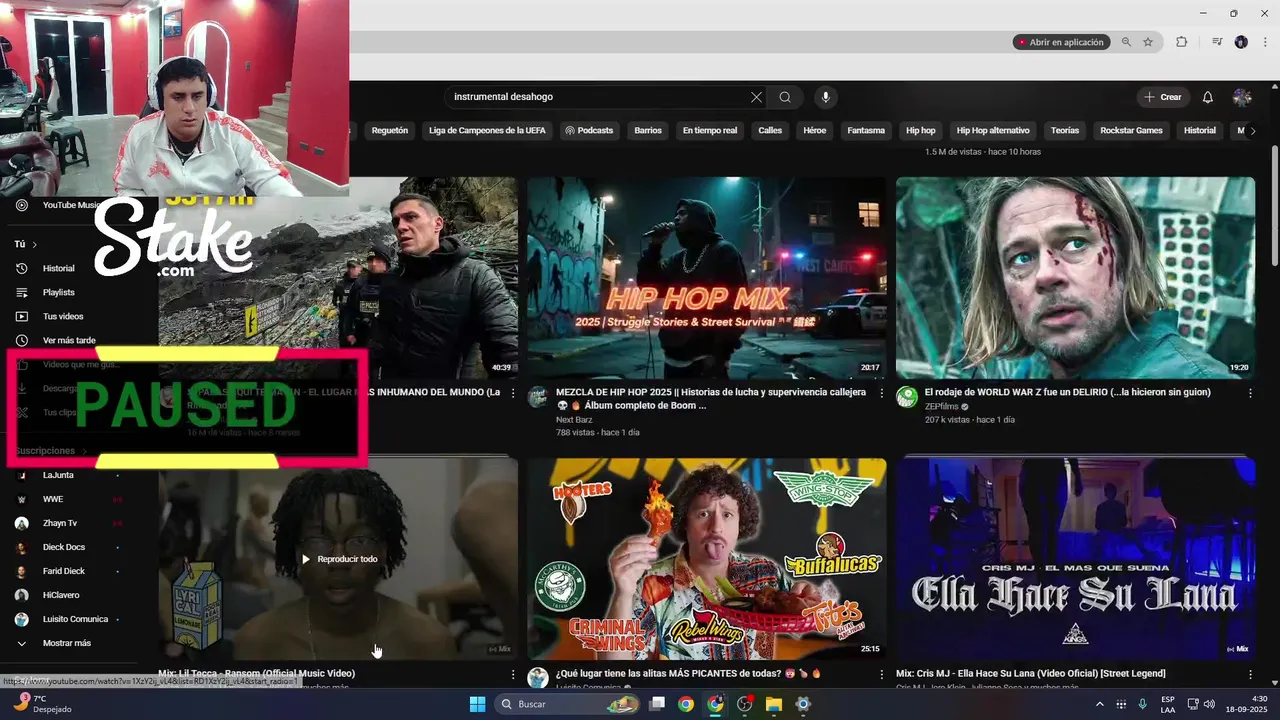Screen dimensions: 1280x720
Task: Open options for Lil Tecca Ransom mix
Action: [x=513, y=674]
